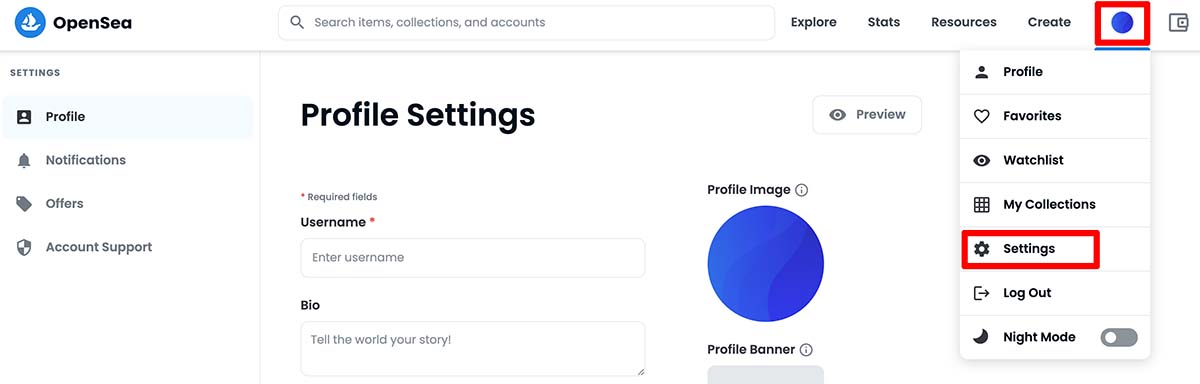Click the Preview button

pos(867,115)
